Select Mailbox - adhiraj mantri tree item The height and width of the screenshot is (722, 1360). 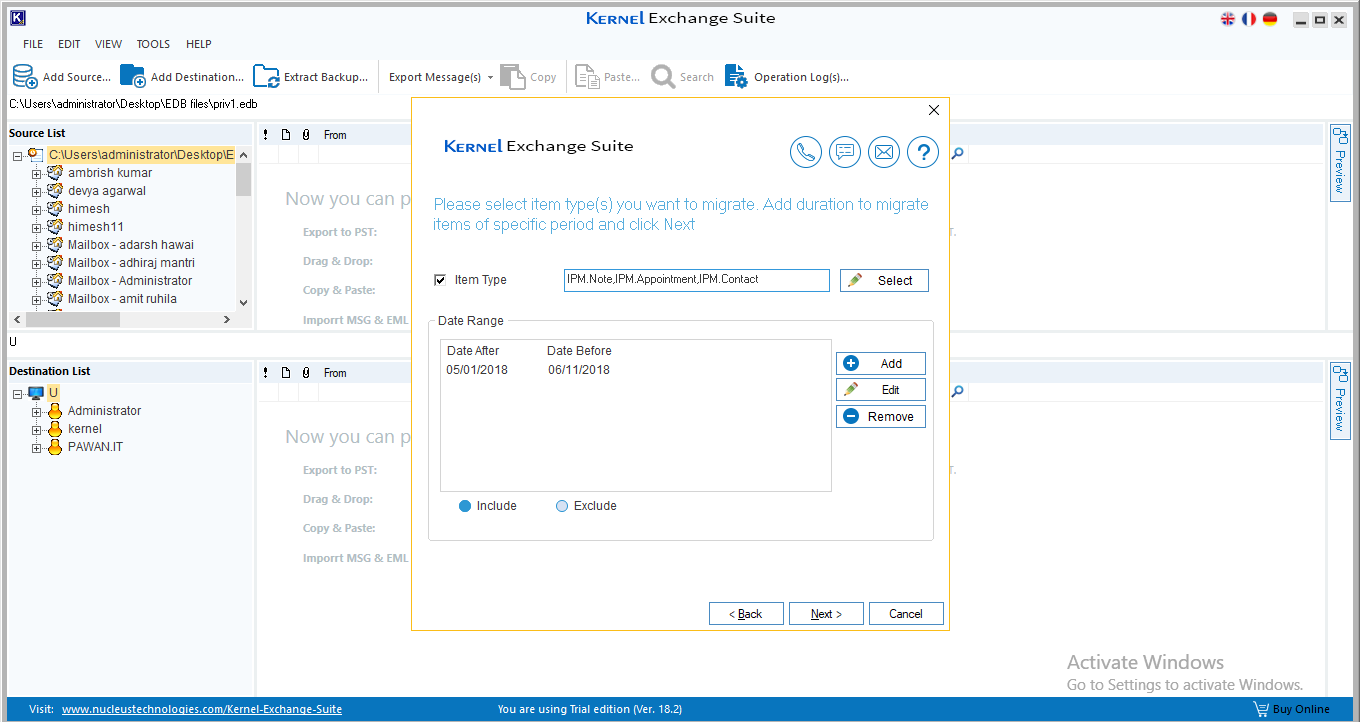(x=131, y=263)
